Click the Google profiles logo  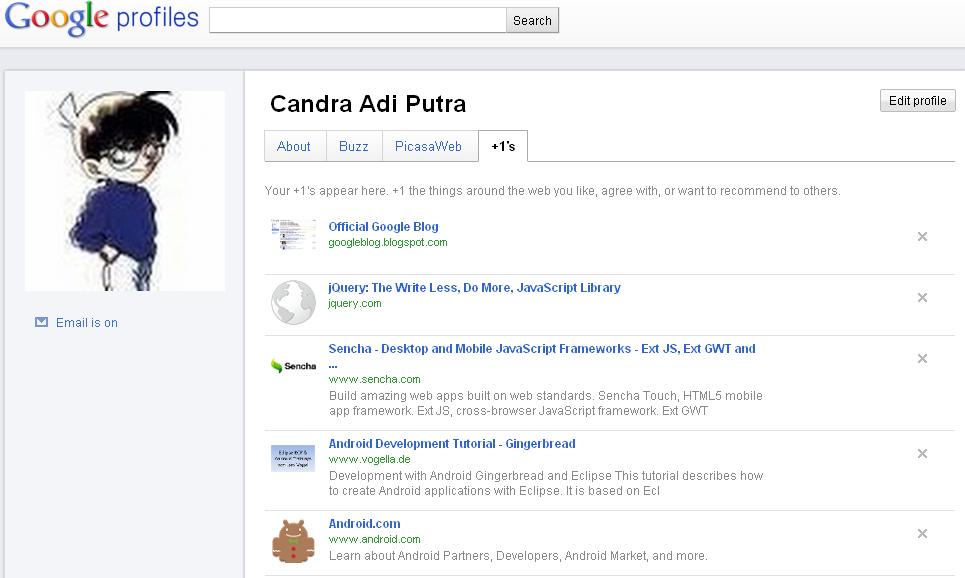click(x=101, y=19)
